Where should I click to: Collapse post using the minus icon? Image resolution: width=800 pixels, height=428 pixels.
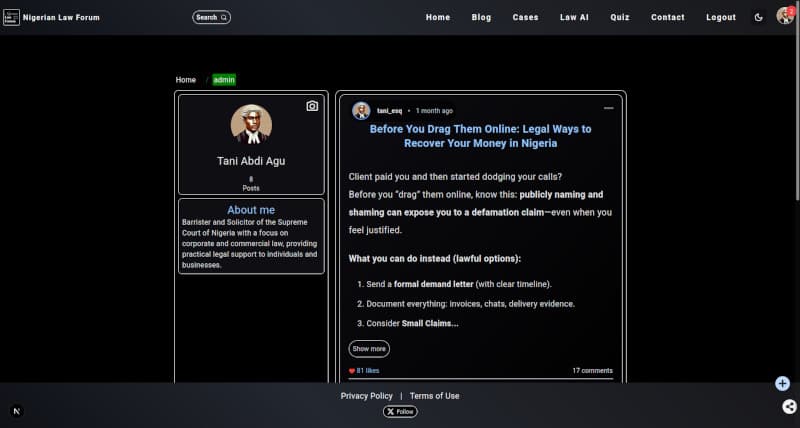point(609,108)
